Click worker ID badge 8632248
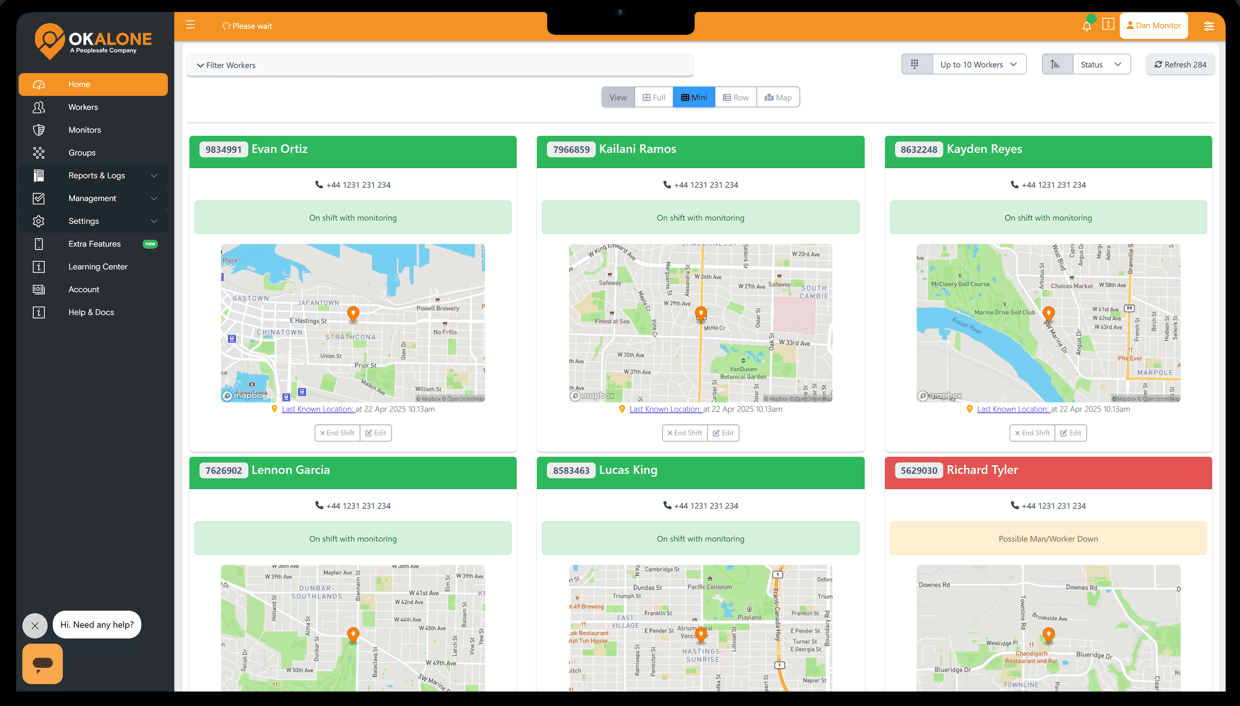Viewport: 1240px width, 706px height. pyautogui.click(x=919, y=150)
